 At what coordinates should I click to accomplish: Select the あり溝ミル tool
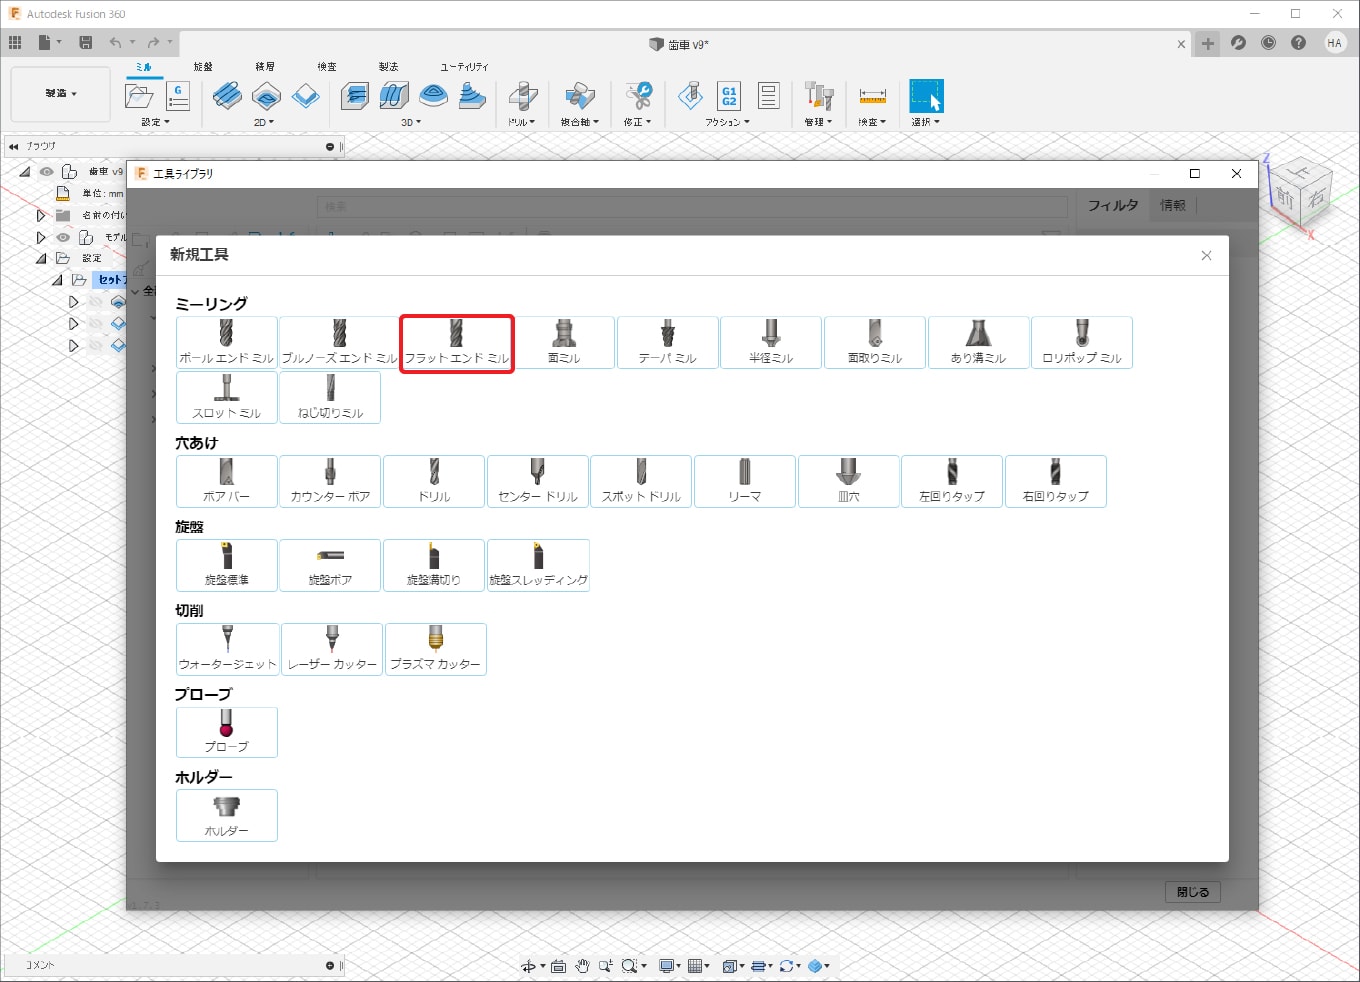(978, 343)
